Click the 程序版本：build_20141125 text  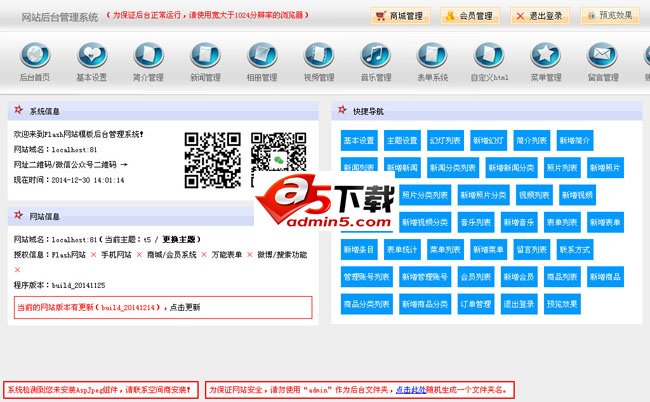point(60,285)
